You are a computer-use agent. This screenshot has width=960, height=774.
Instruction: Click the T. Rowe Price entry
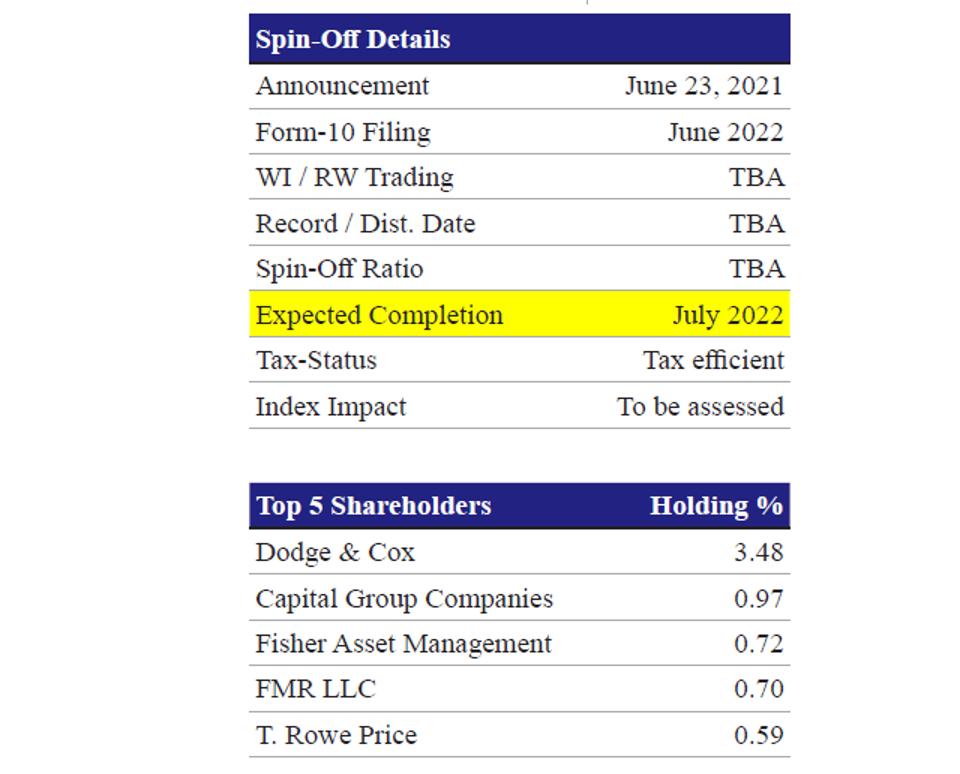pyautogui.click(x=336, y=735)
